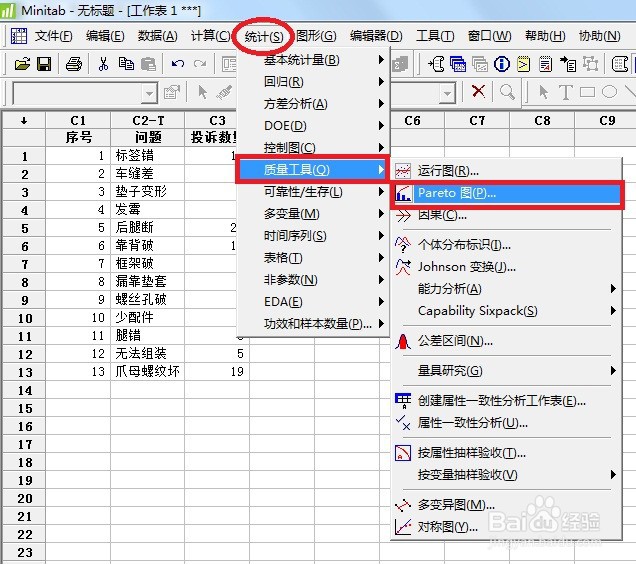Click cell containing 爪母螺纹坏

click(148, 372)
